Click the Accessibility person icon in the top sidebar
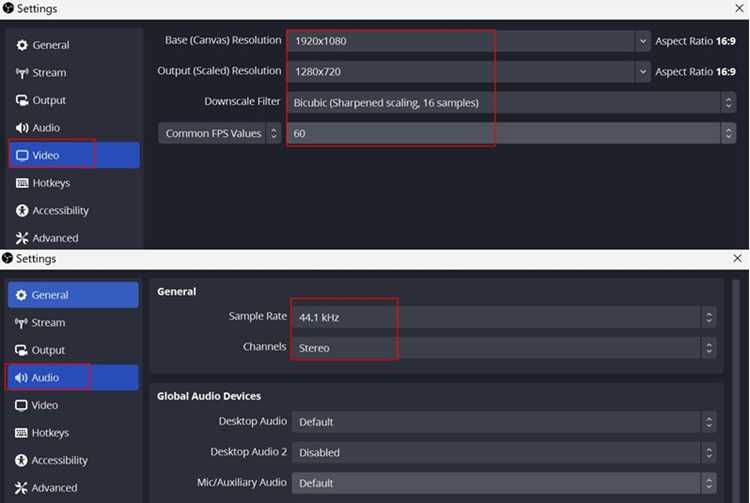This screenshot has width=750, height=503. click(22, 210)
